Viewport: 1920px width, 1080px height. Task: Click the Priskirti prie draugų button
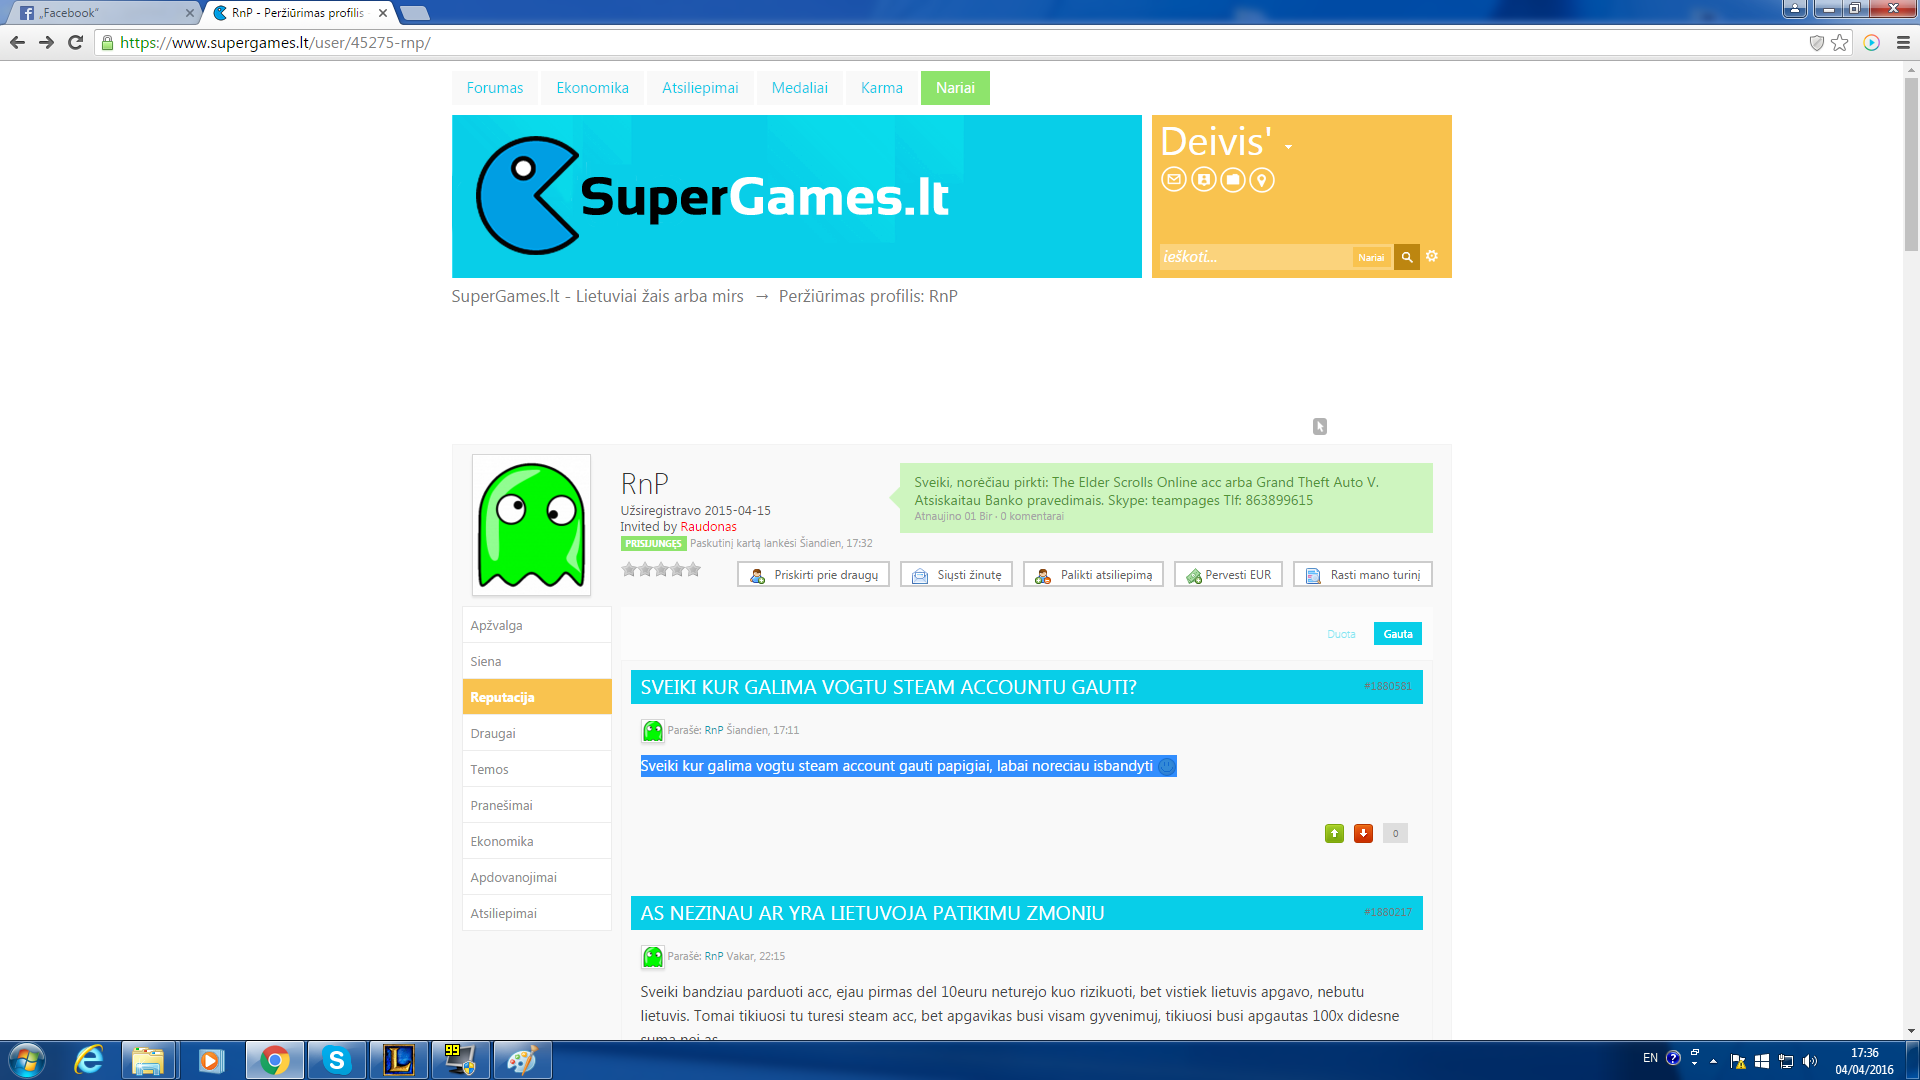click(x=813, y=575)
